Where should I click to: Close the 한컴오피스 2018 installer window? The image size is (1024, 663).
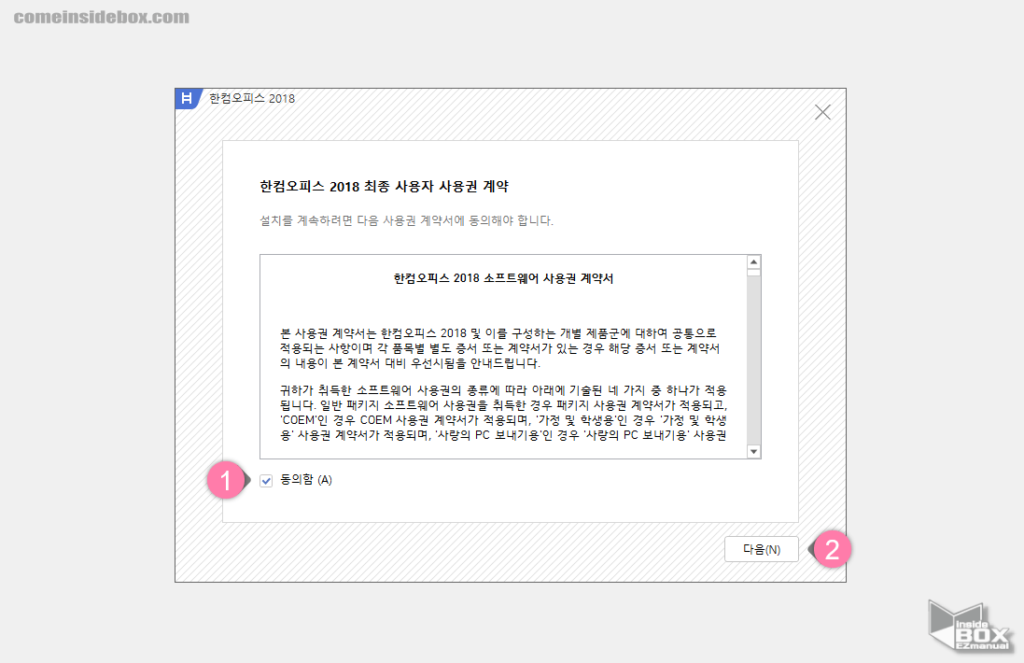(x=822, y=112)
